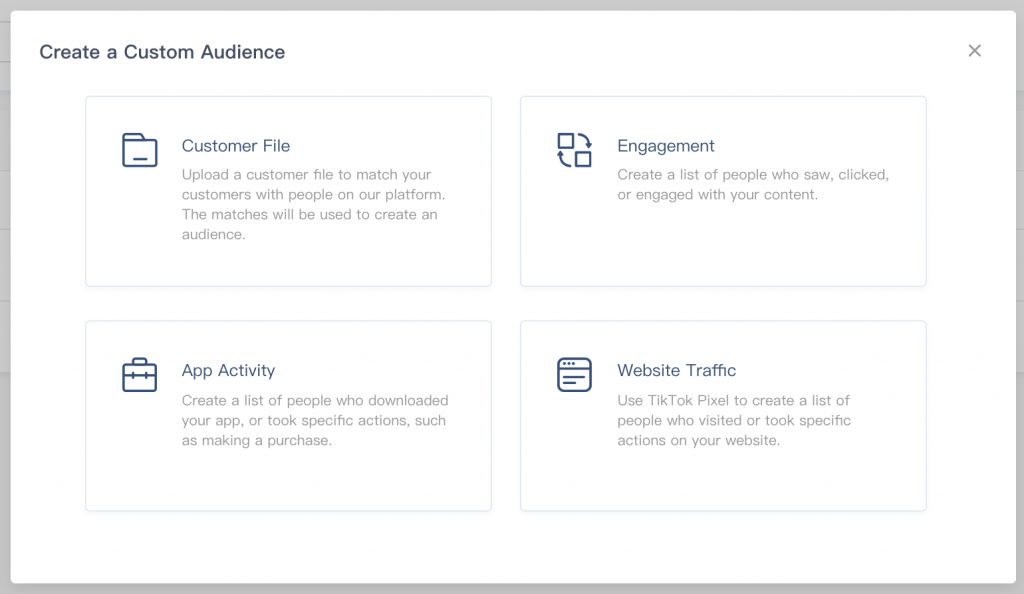Click the Website Traffic browser icon
This screenshot has width=1024, height=594.
[x=575, y=375]
